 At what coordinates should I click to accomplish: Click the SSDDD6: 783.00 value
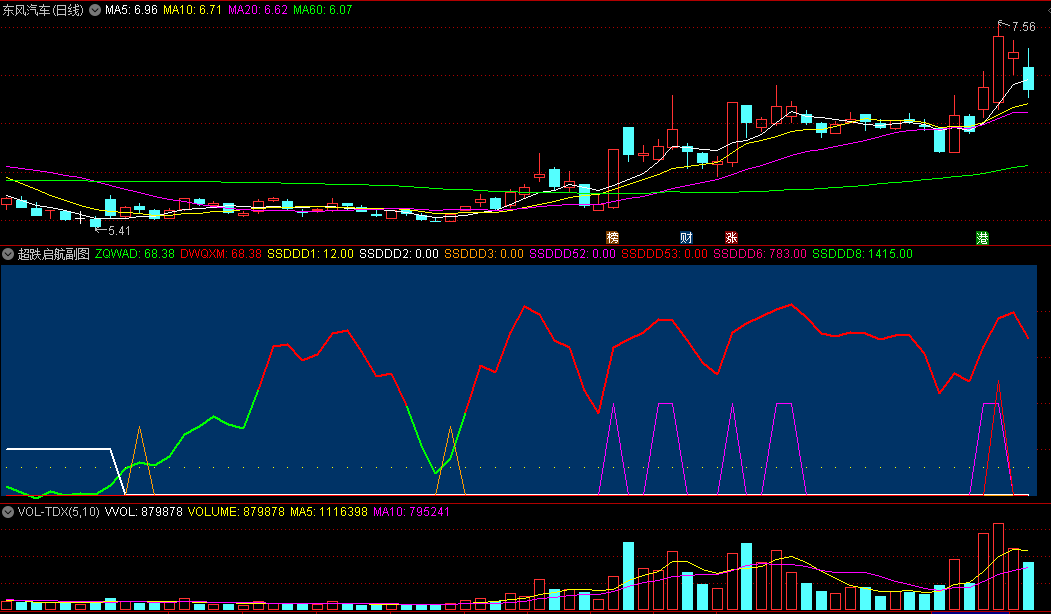pos(760,254)
